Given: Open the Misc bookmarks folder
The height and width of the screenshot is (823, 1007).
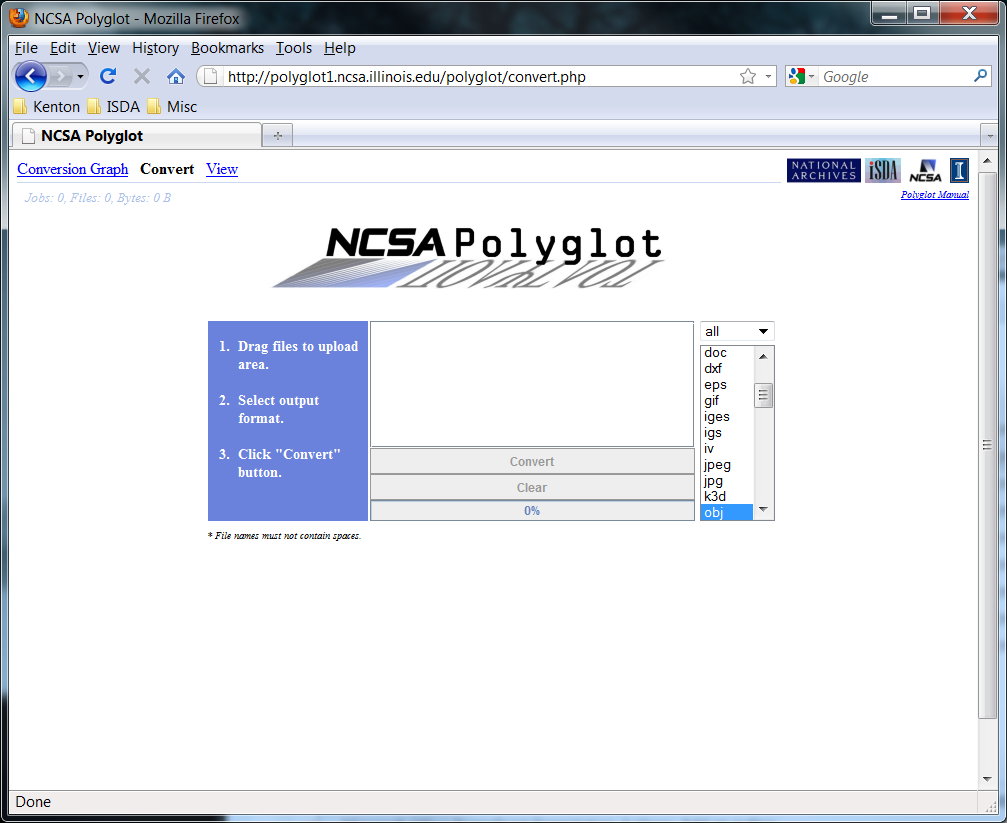Looking at the screenshot, I should tap(172, 107).
